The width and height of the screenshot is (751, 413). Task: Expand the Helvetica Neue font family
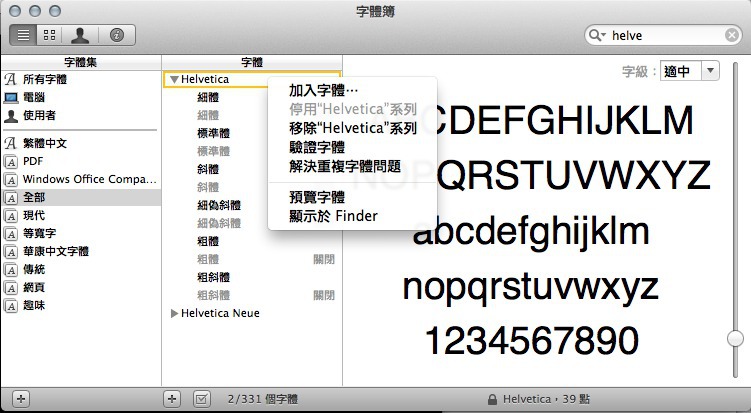point(174,313)
